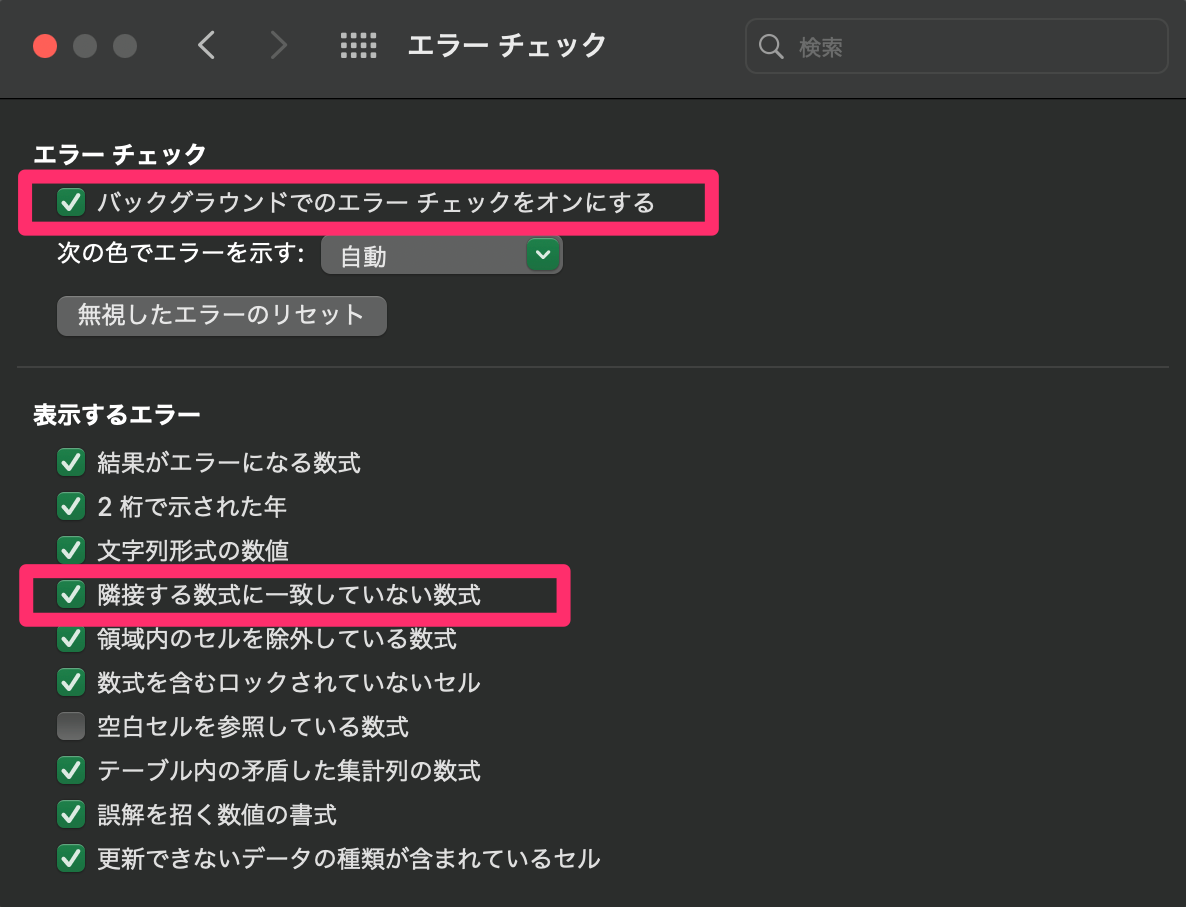Click 無視したエラーのリセット button

pos(222,315)
